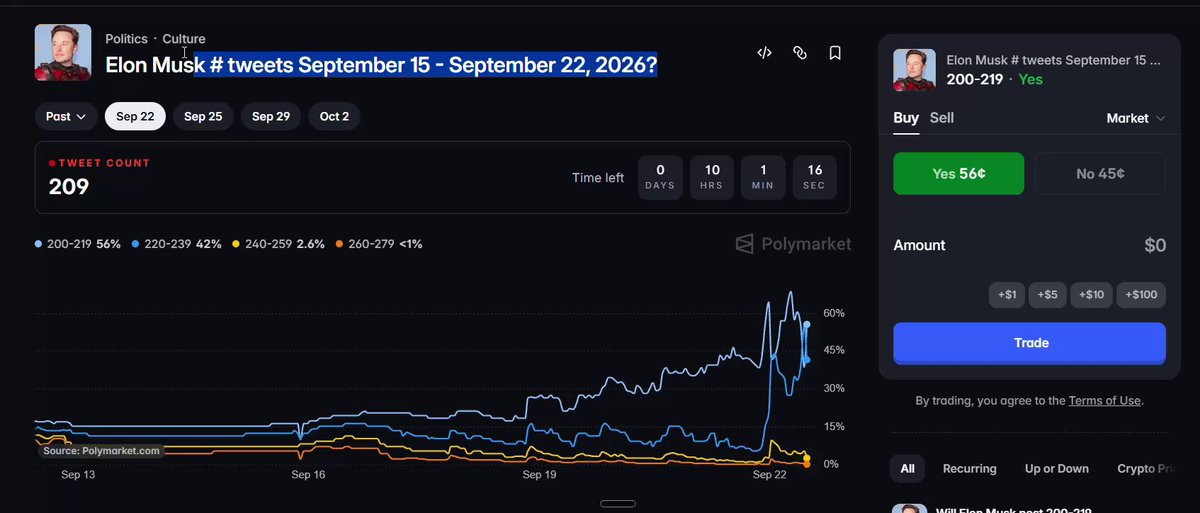Click the blue Trade button
The image size is (1200, 513).
[1029, 342]
